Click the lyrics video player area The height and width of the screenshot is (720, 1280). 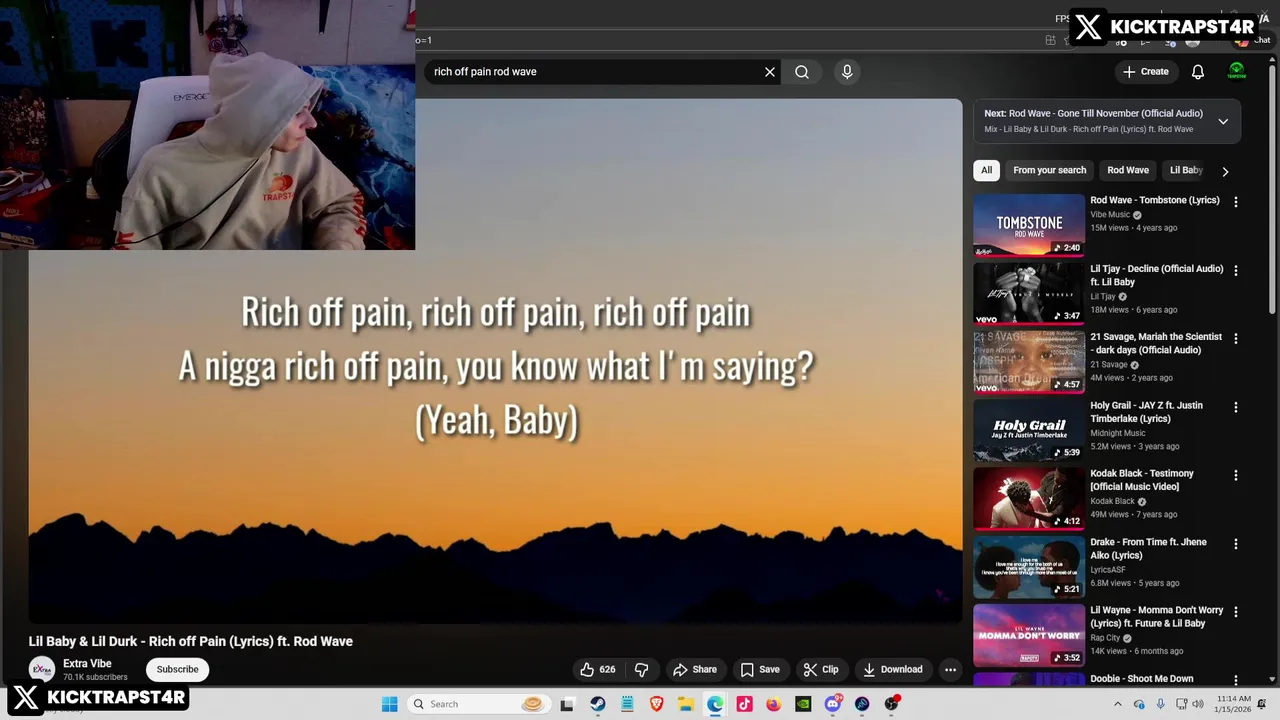pos(495,361)
